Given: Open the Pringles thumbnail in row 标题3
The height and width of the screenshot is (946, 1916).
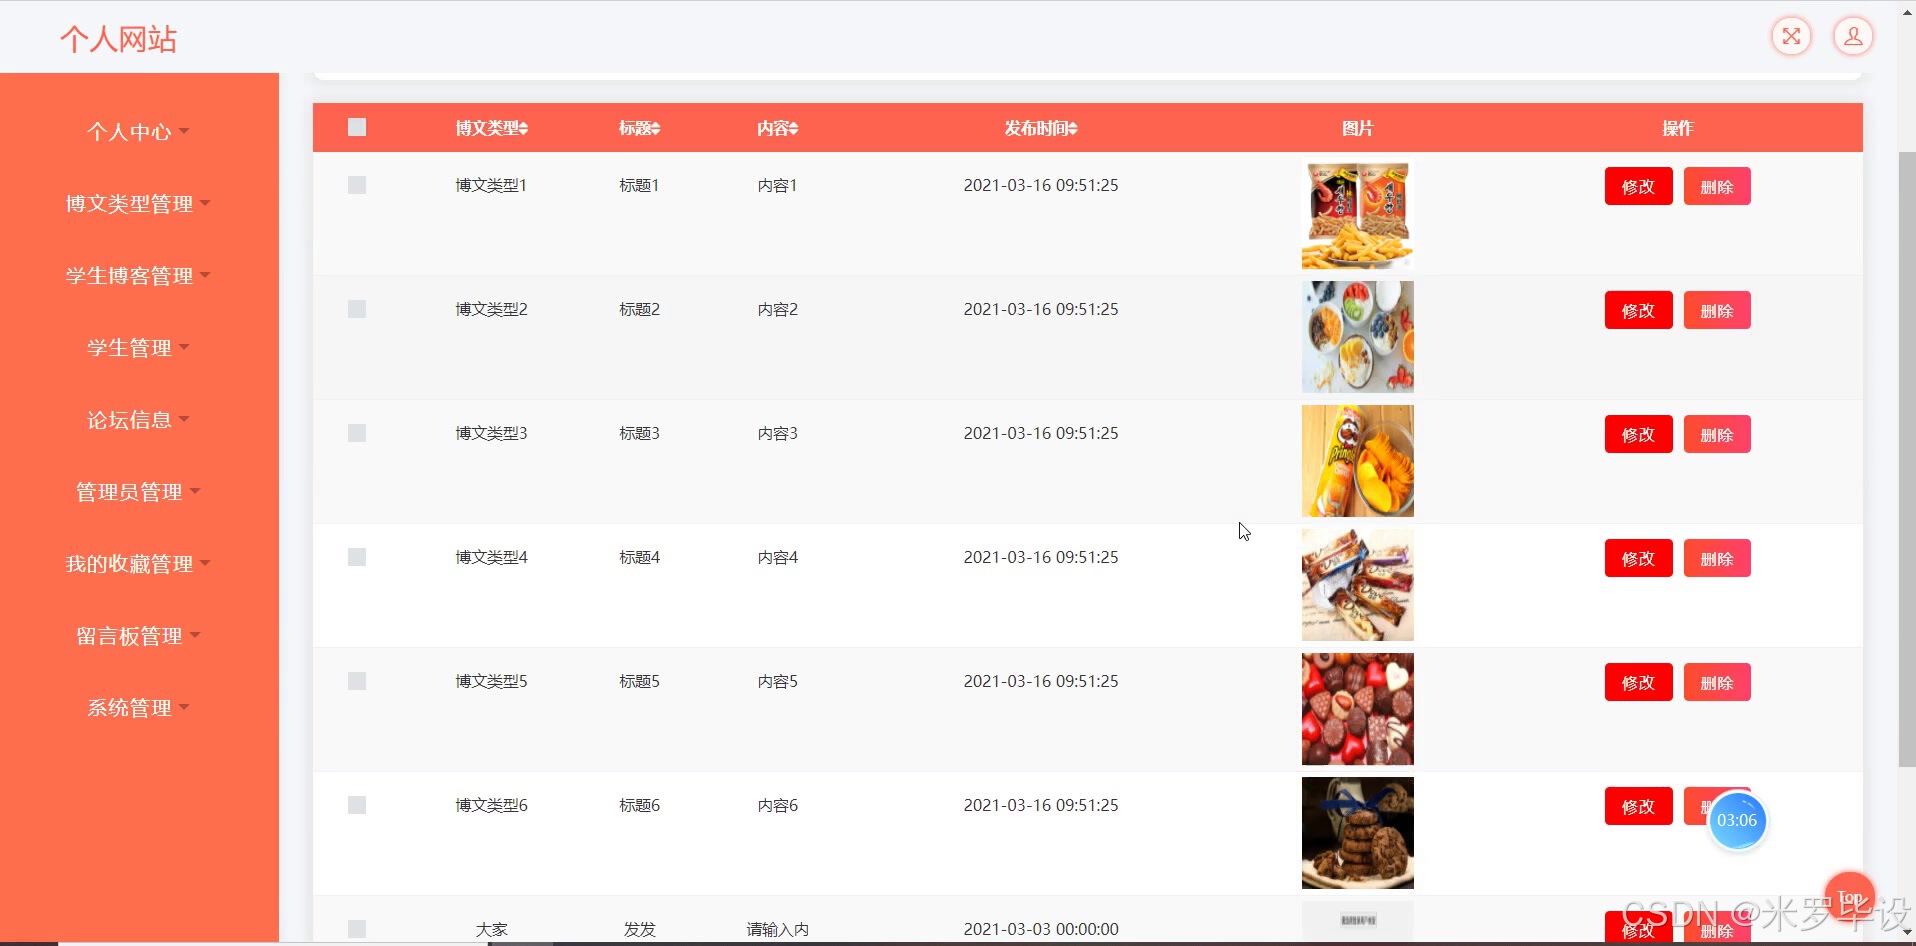Looking at the screenshot, I should pos(1357,461).
